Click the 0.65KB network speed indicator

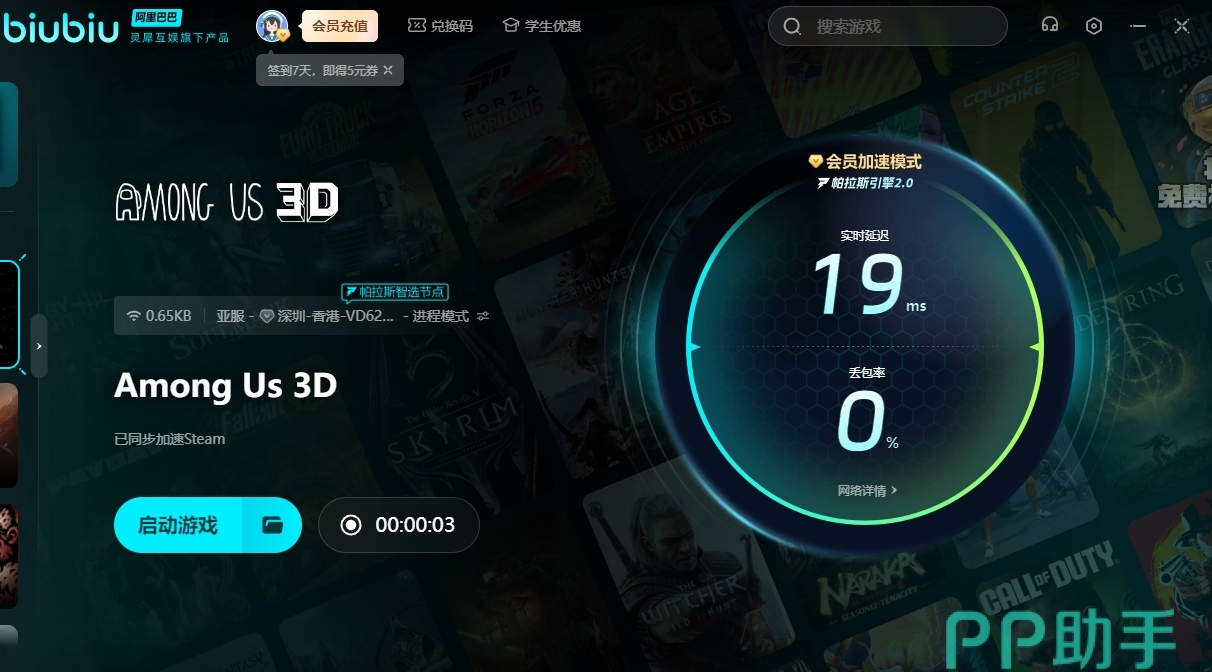point(159,316)
